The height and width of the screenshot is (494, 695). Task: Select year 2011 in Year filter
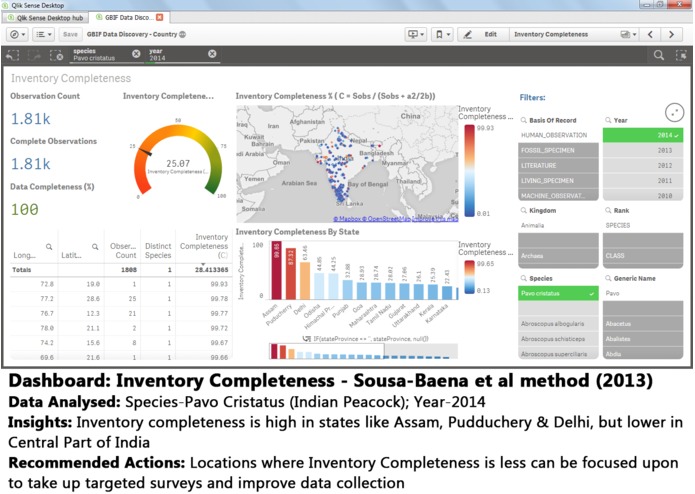tap(643, 180)
